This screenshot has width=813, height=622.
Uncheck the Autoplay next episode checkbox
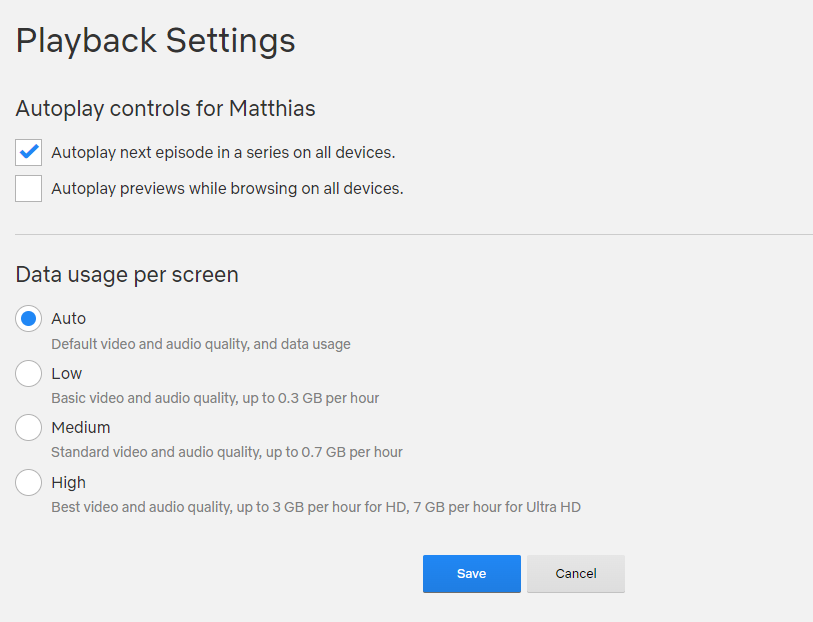(29, 153)
